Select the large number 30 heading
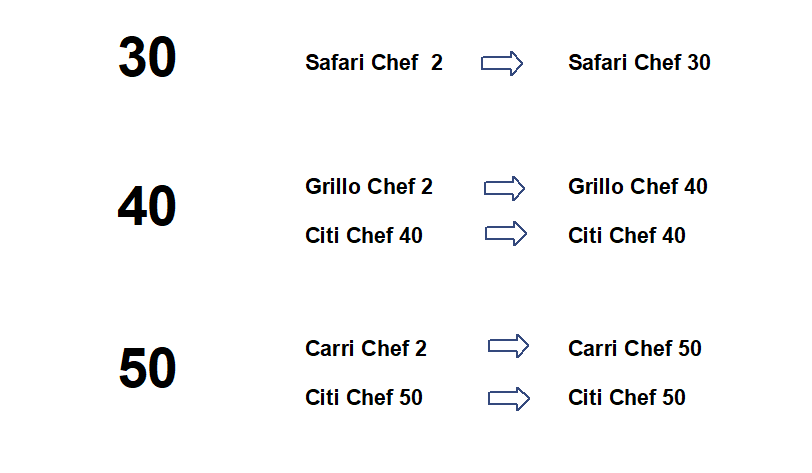The width and height of the screenshot is (812, 473). click(147, 58)
